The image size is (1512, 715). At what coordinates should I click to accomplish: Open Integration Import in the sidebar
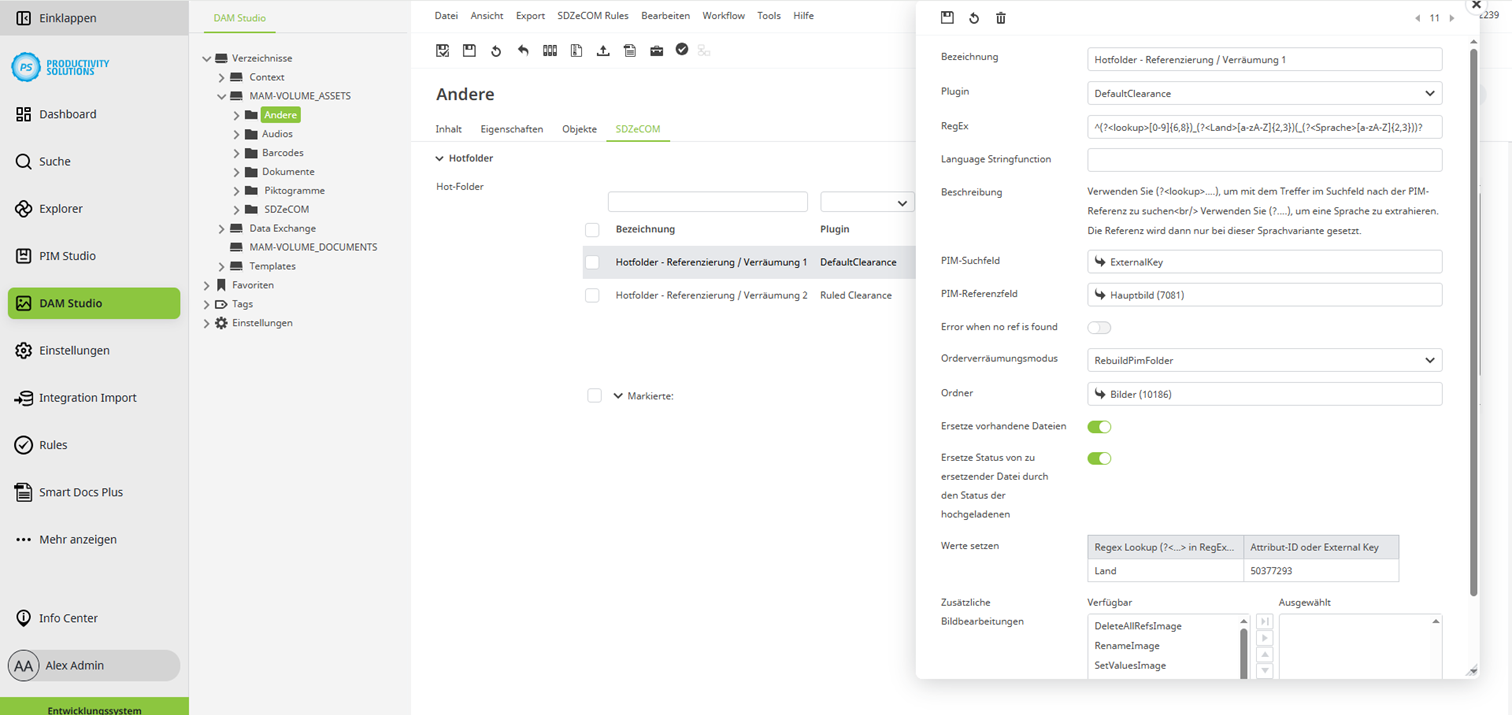point(87,398)
